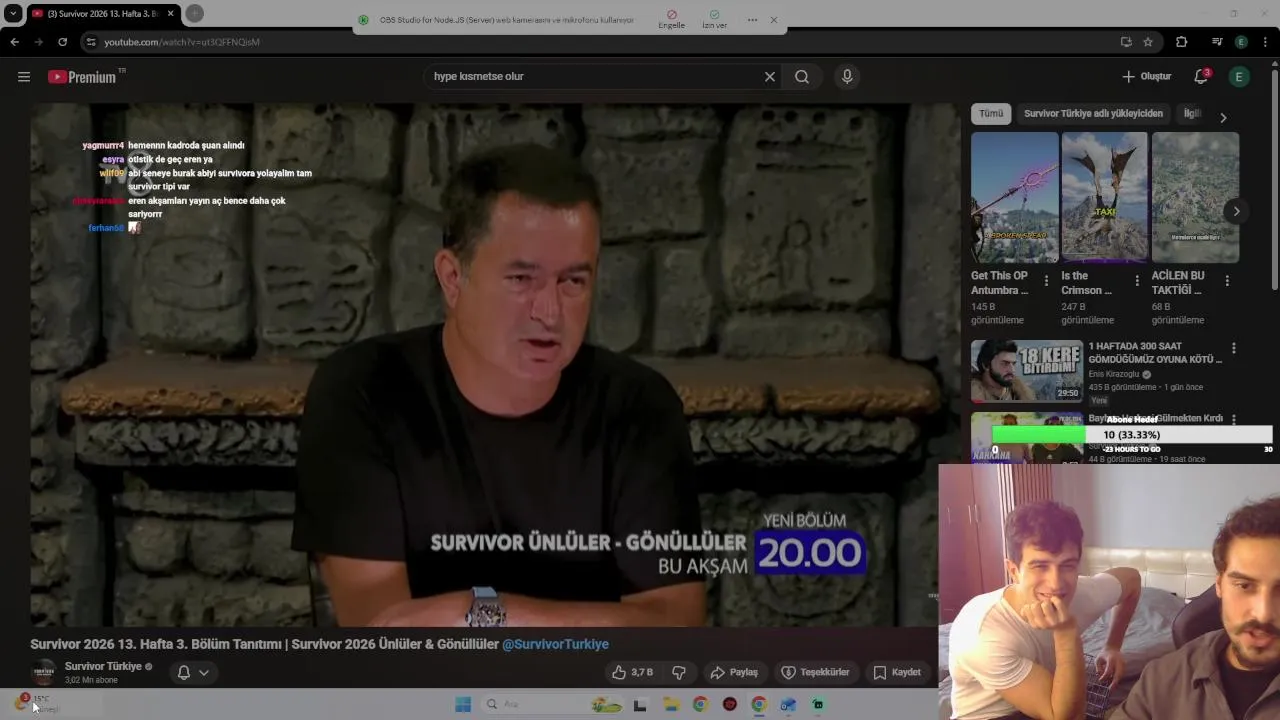Open a new browser tab
The height and width of the screenshot is (720, 1280).
pos(195,13)
